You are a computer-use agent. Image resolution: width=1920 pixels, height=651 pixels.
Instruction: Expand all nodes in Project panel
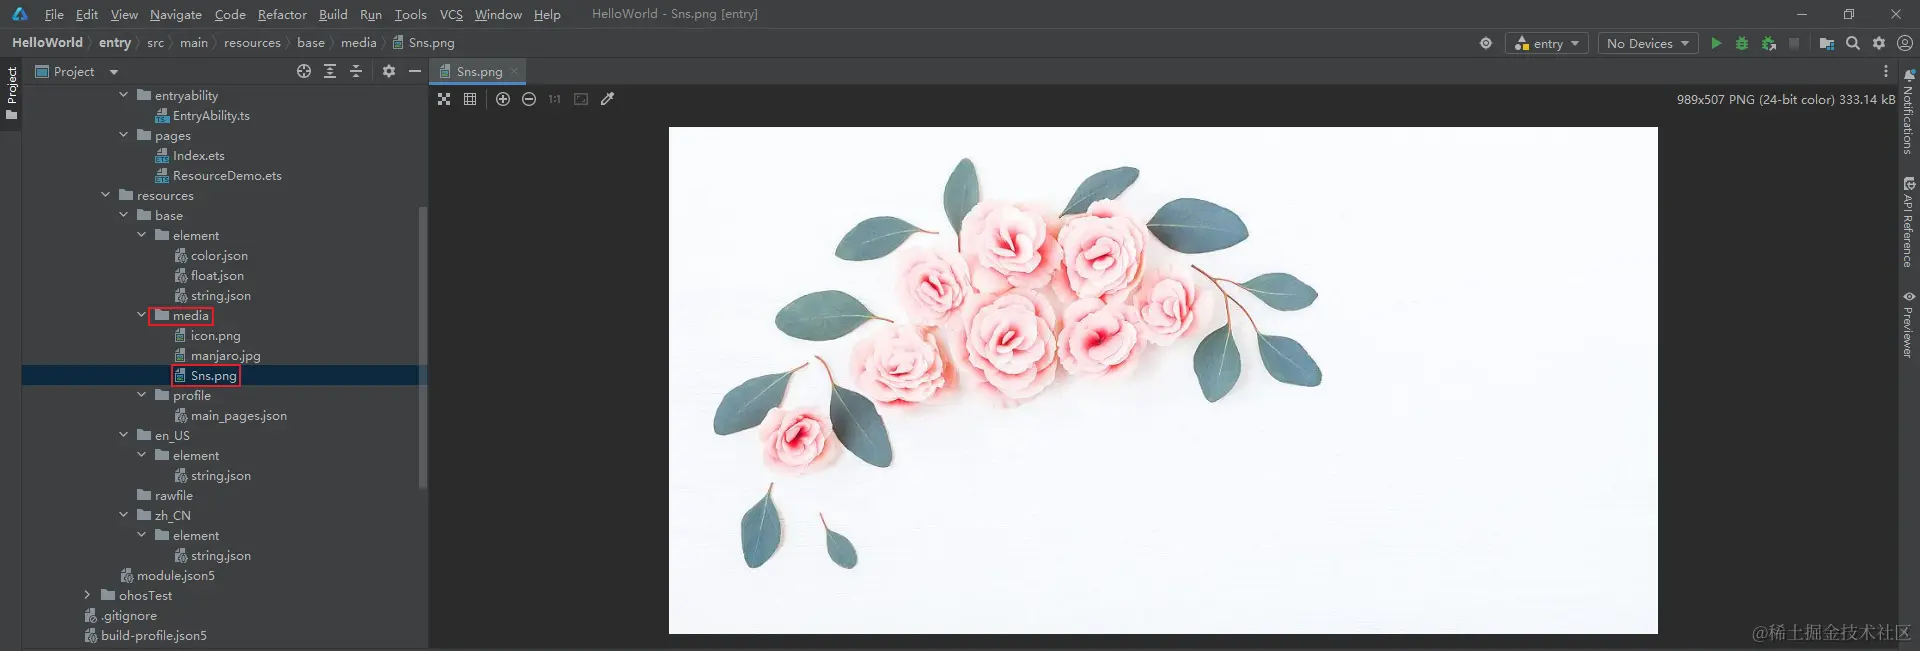coord(330,71)
